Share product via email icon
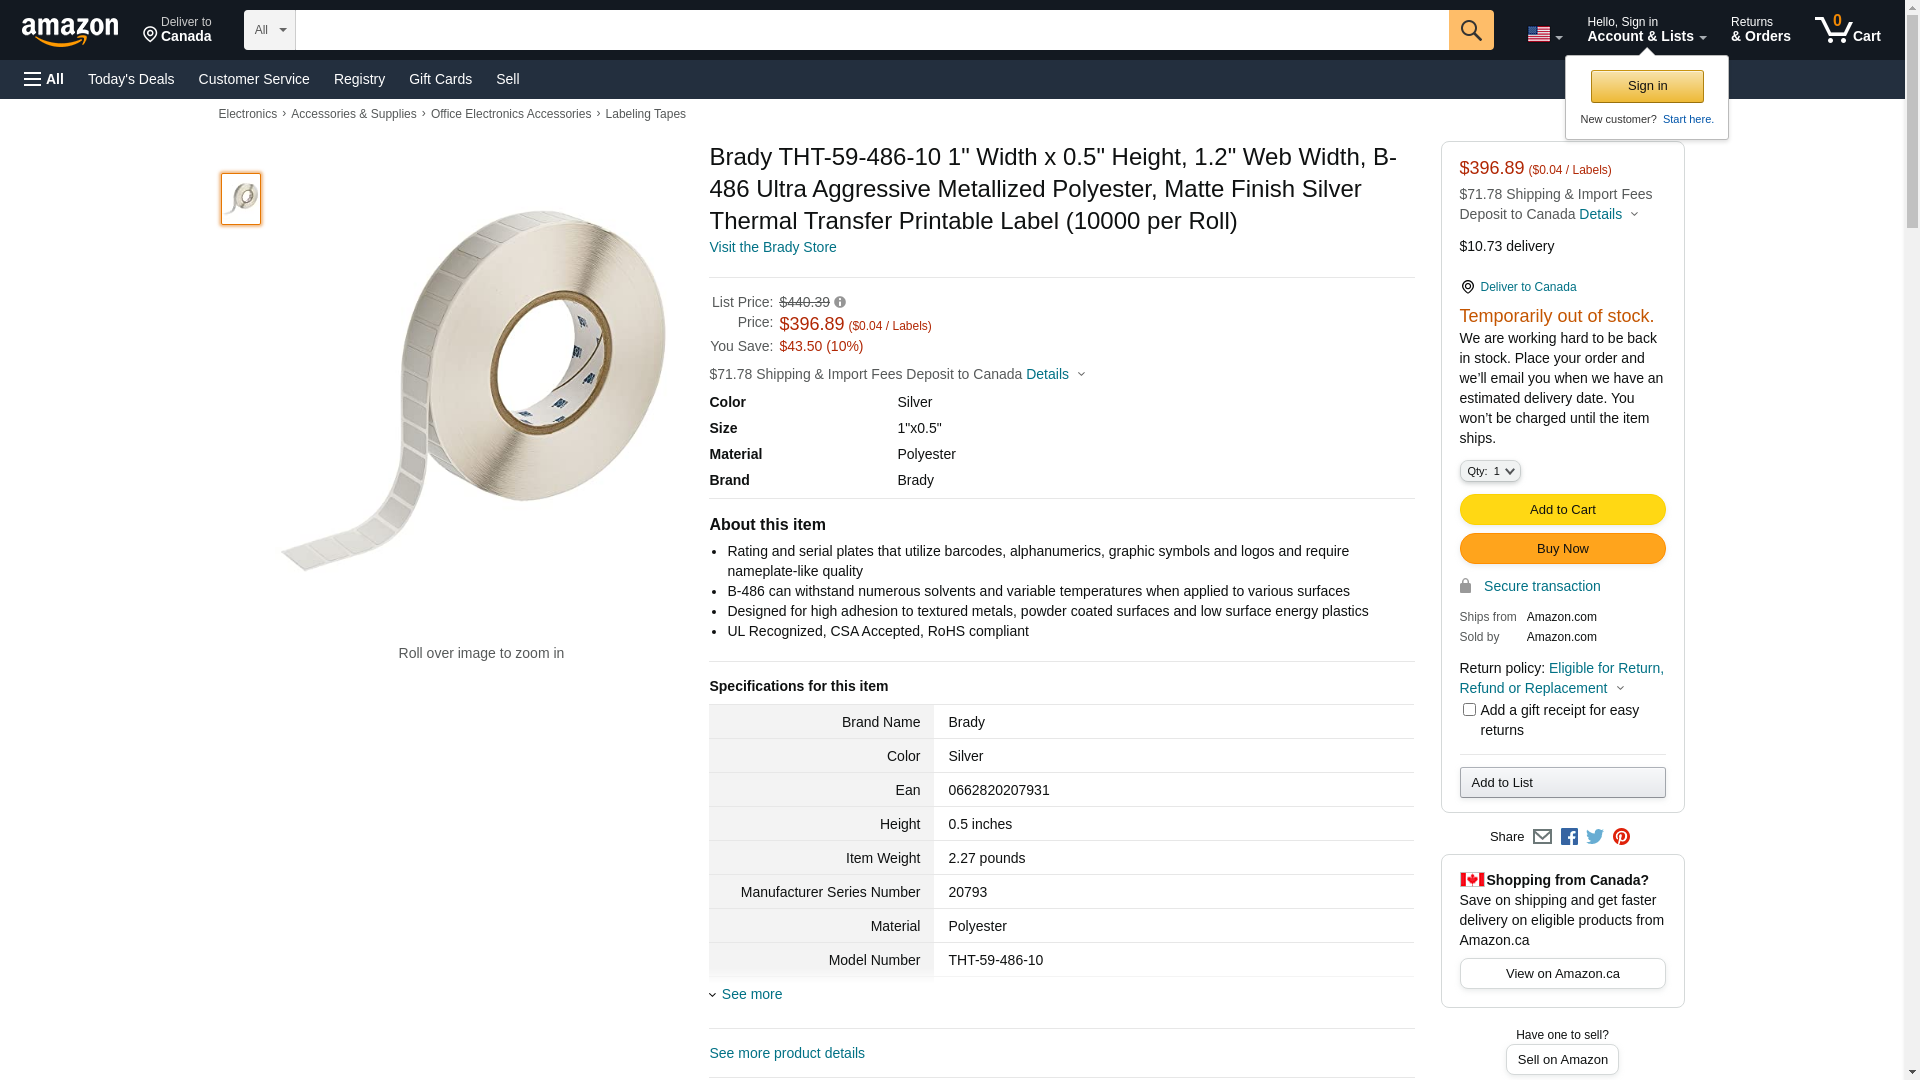Image resolution: width=1920 pixels, height=1080 pixels. [1542, 837]
